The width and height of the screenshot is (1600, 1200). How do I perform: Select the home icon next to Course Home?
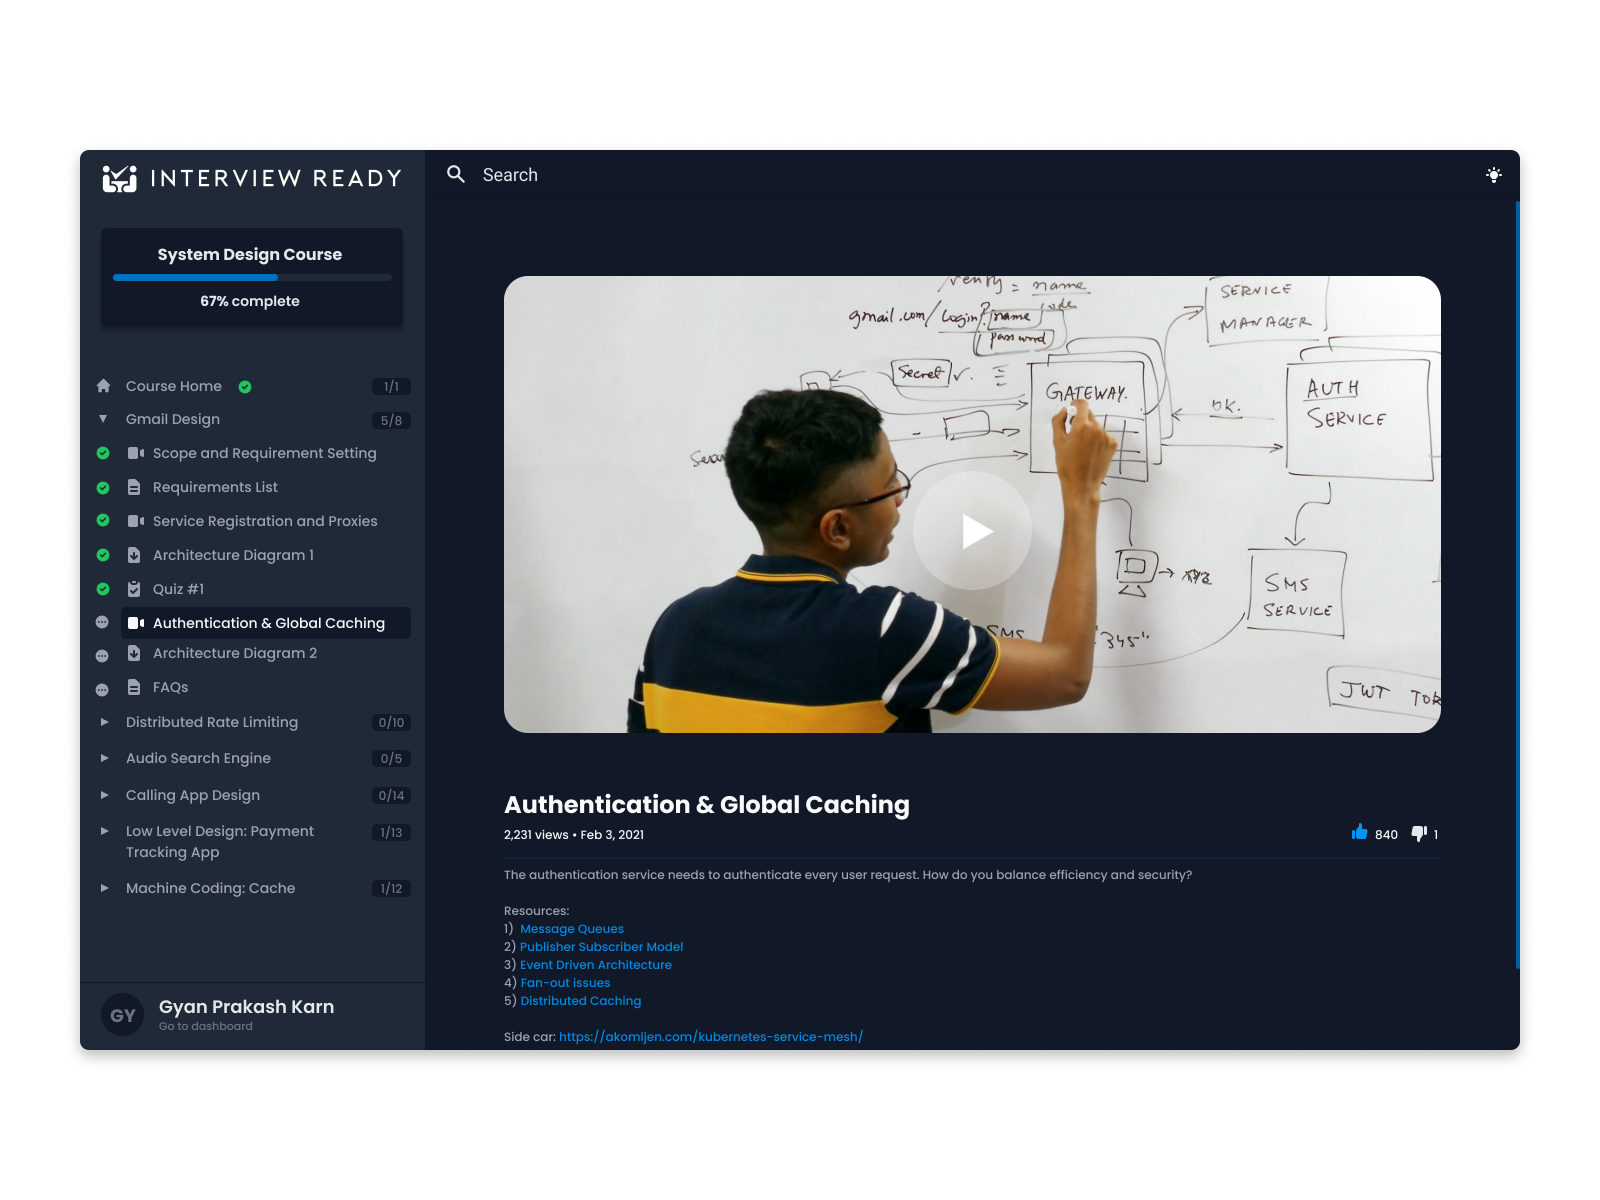pyautogui.click(x=103, y=386)
